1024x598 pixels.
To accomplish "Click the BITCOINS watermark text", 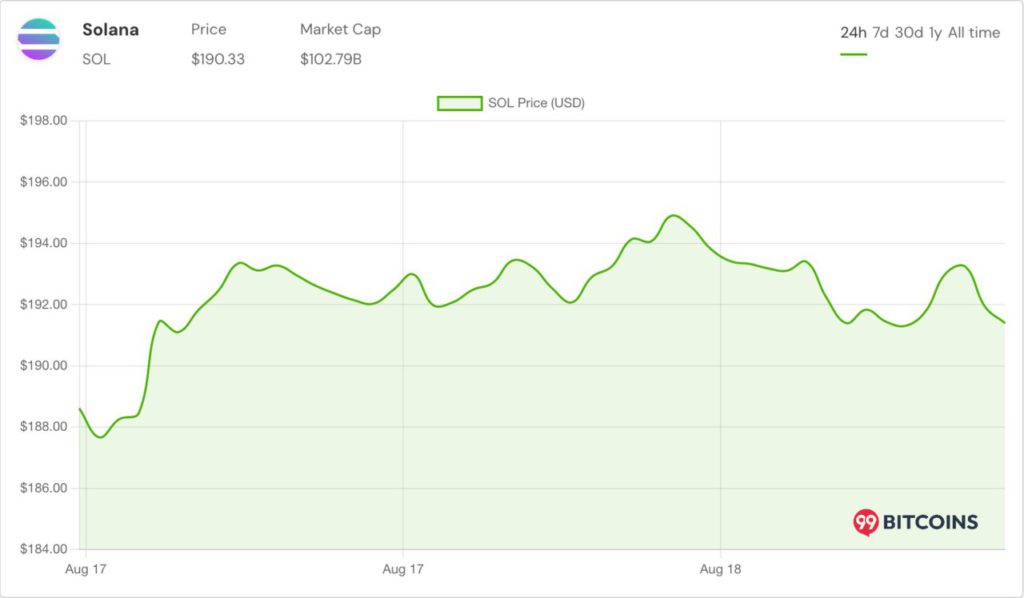I will click(930, 522).
